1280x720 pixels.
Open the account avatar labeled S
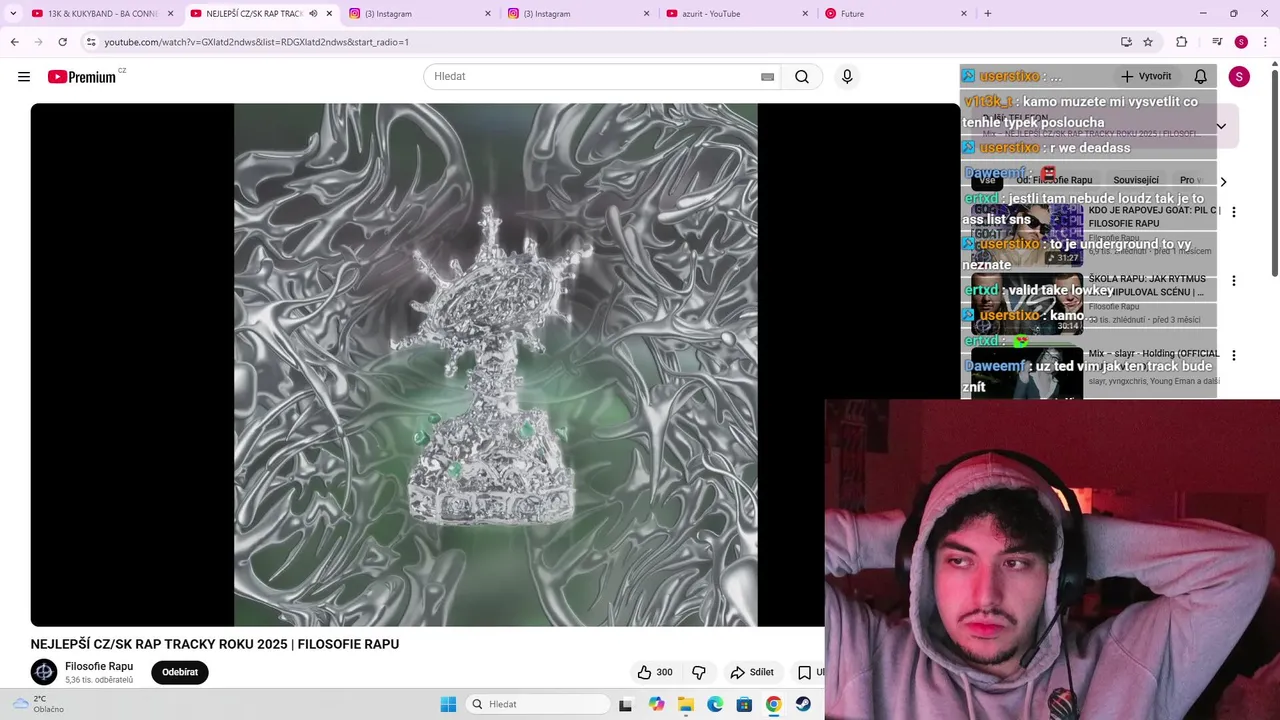[1239, 77]
